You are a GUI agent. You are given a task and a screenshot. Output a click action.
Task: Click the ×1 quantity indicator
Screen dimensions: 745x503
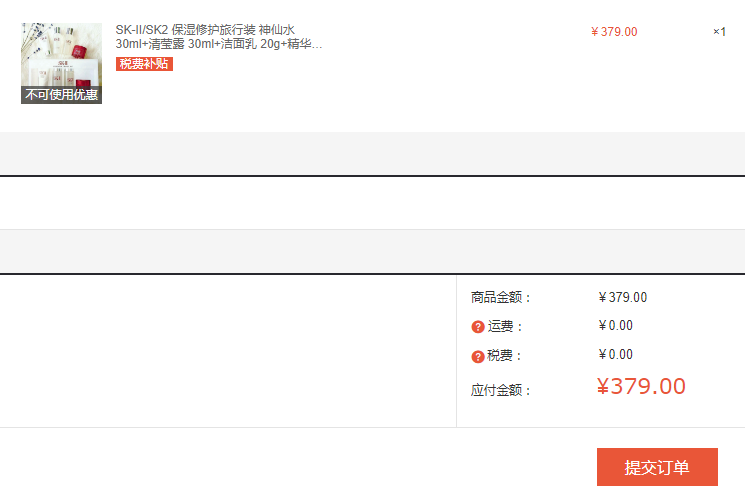(x=719, y=32)
